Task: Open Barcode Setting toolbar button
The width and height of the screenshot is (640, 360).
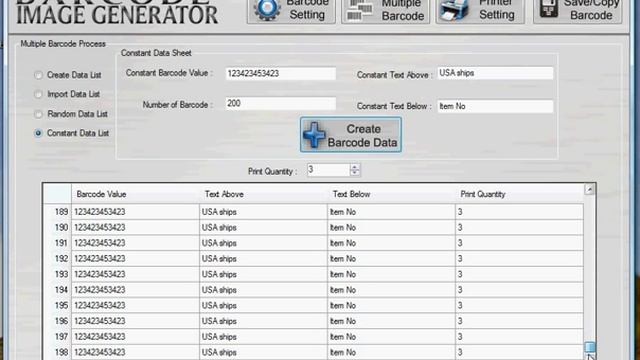Action: (291, 11)
